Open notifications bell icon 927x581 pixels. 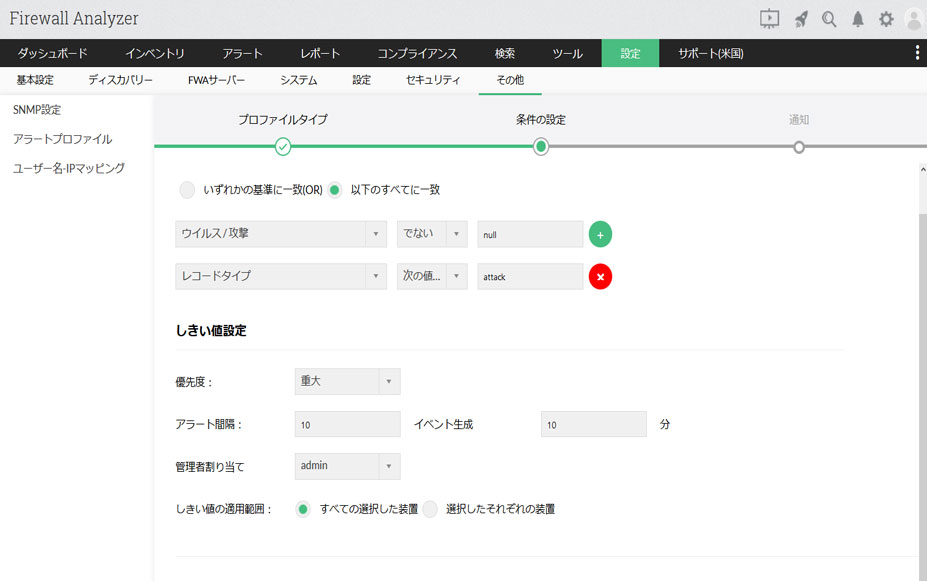pos(857,19)
